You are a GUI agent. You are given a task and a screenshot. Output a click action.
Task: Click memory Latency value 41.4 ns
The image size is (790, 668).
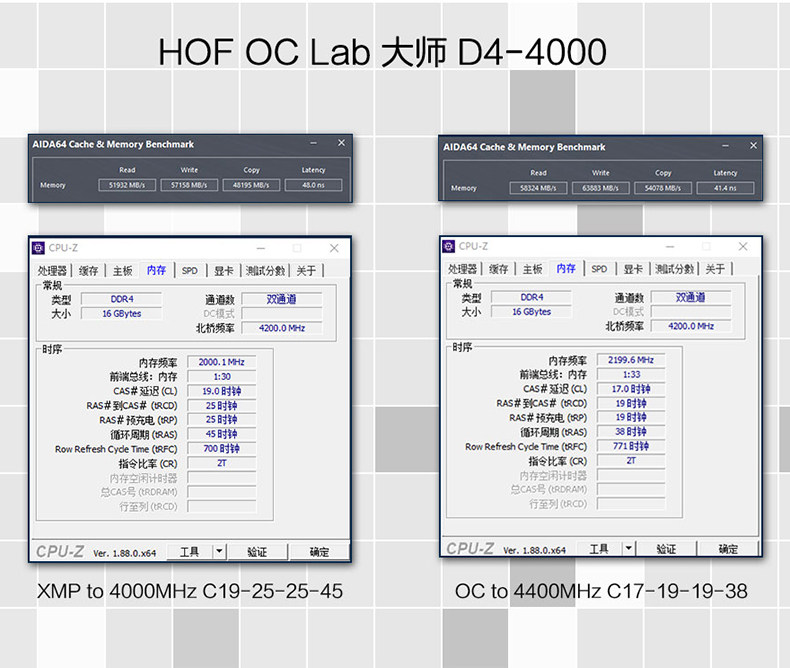tap(725, 188)
